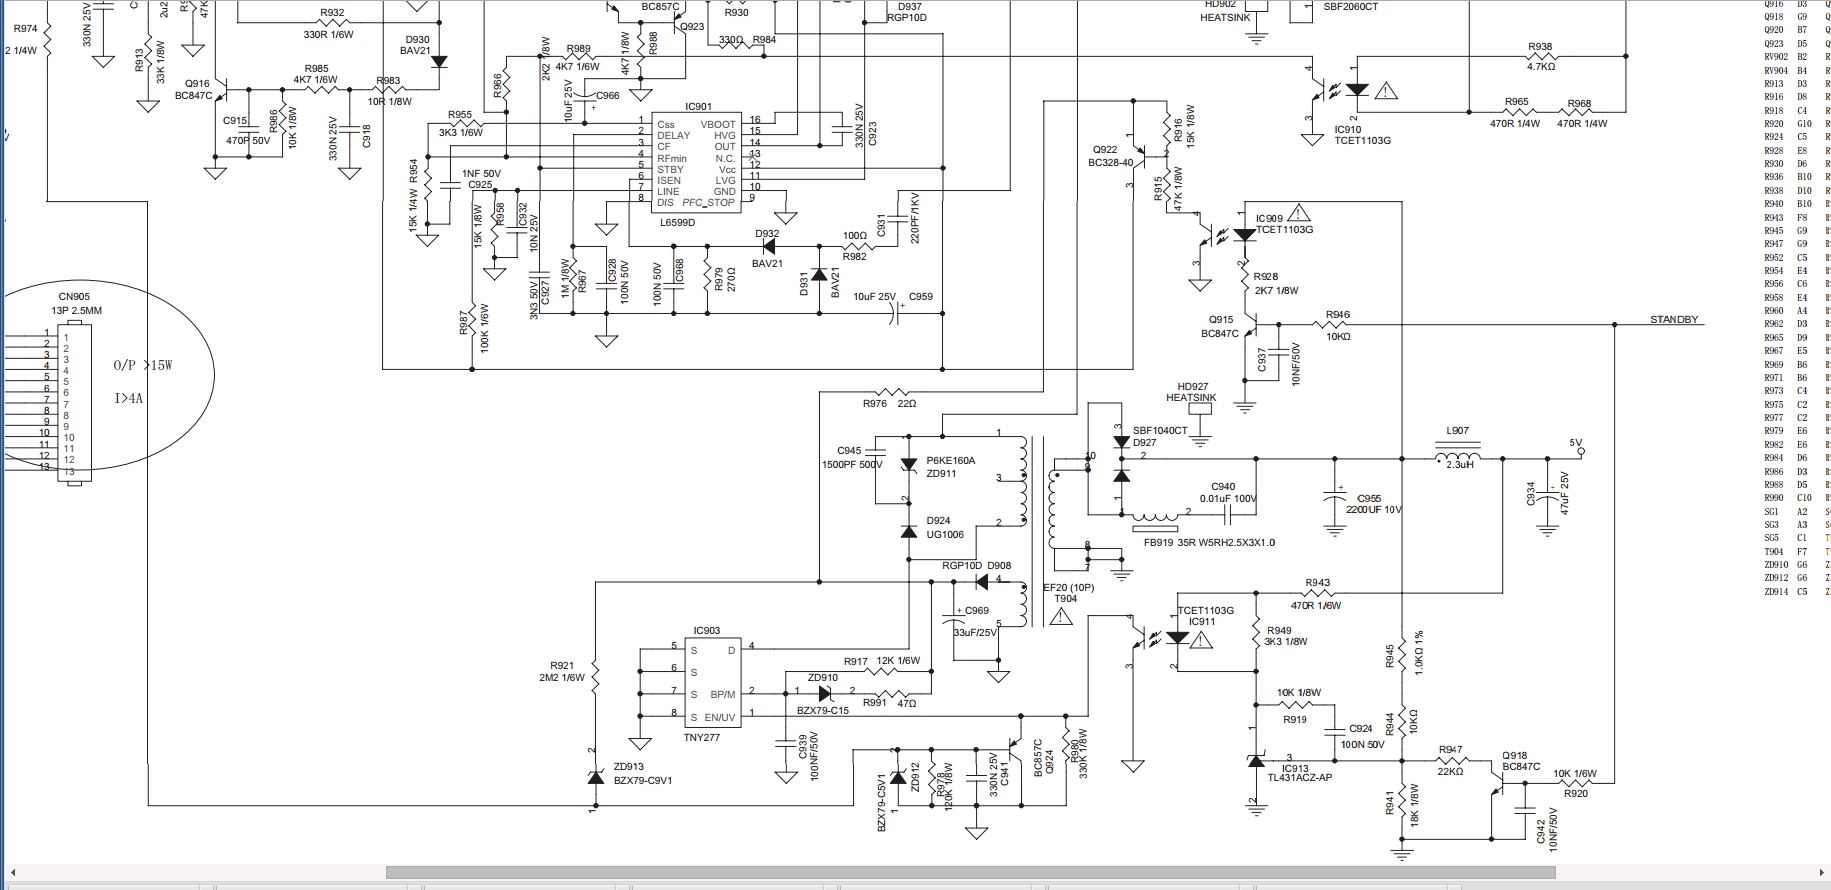The width and height of the screenshot is (1831, 890).
Task: Click the D908 diode label
Action: (x=999, y=566)
